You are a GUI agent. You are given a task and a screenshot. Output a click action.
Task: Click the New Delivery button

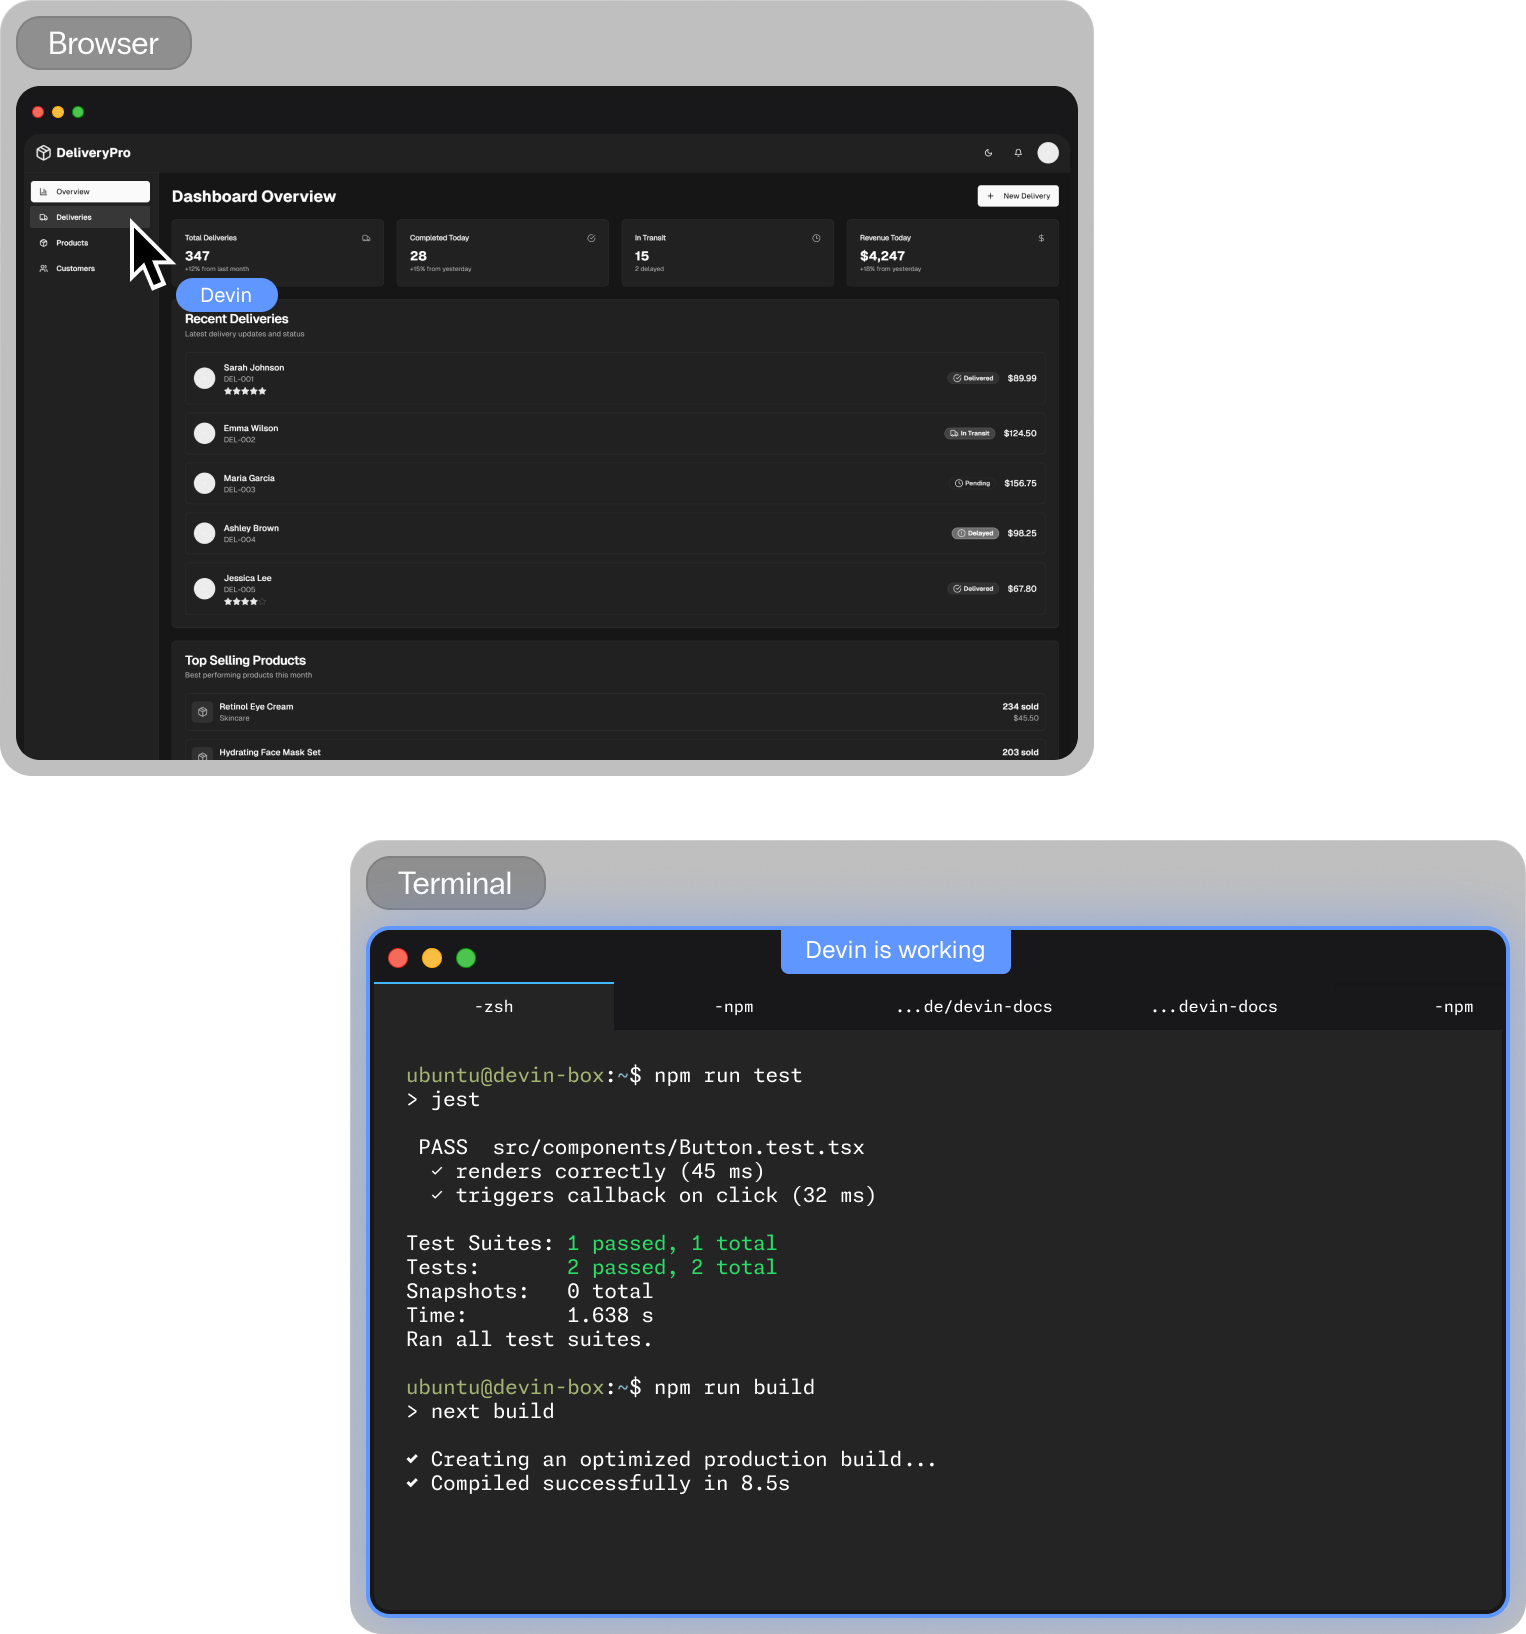(1018, 196)
